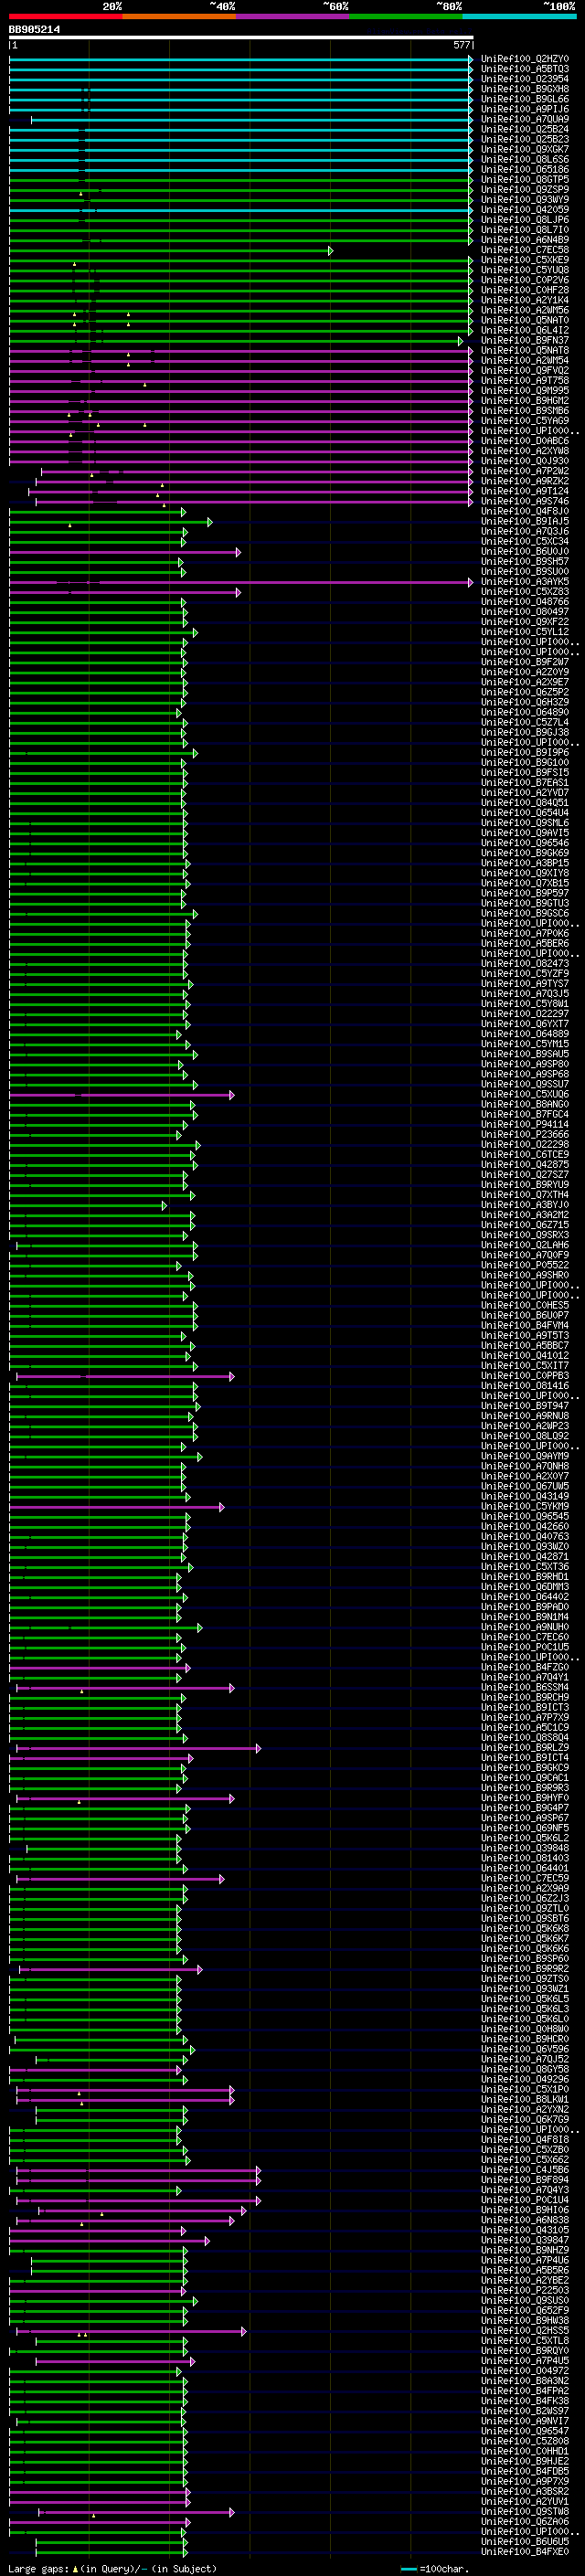585x2576 pixels.
Task: Click the label UniRef100_B8LKW1
Action: [525, 2099]
